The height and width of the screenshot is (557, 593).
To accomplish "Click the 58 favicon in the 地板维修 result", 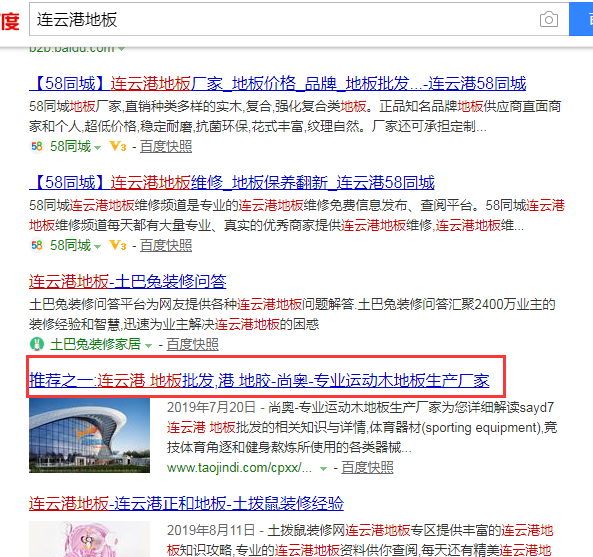I will point(37,245).
